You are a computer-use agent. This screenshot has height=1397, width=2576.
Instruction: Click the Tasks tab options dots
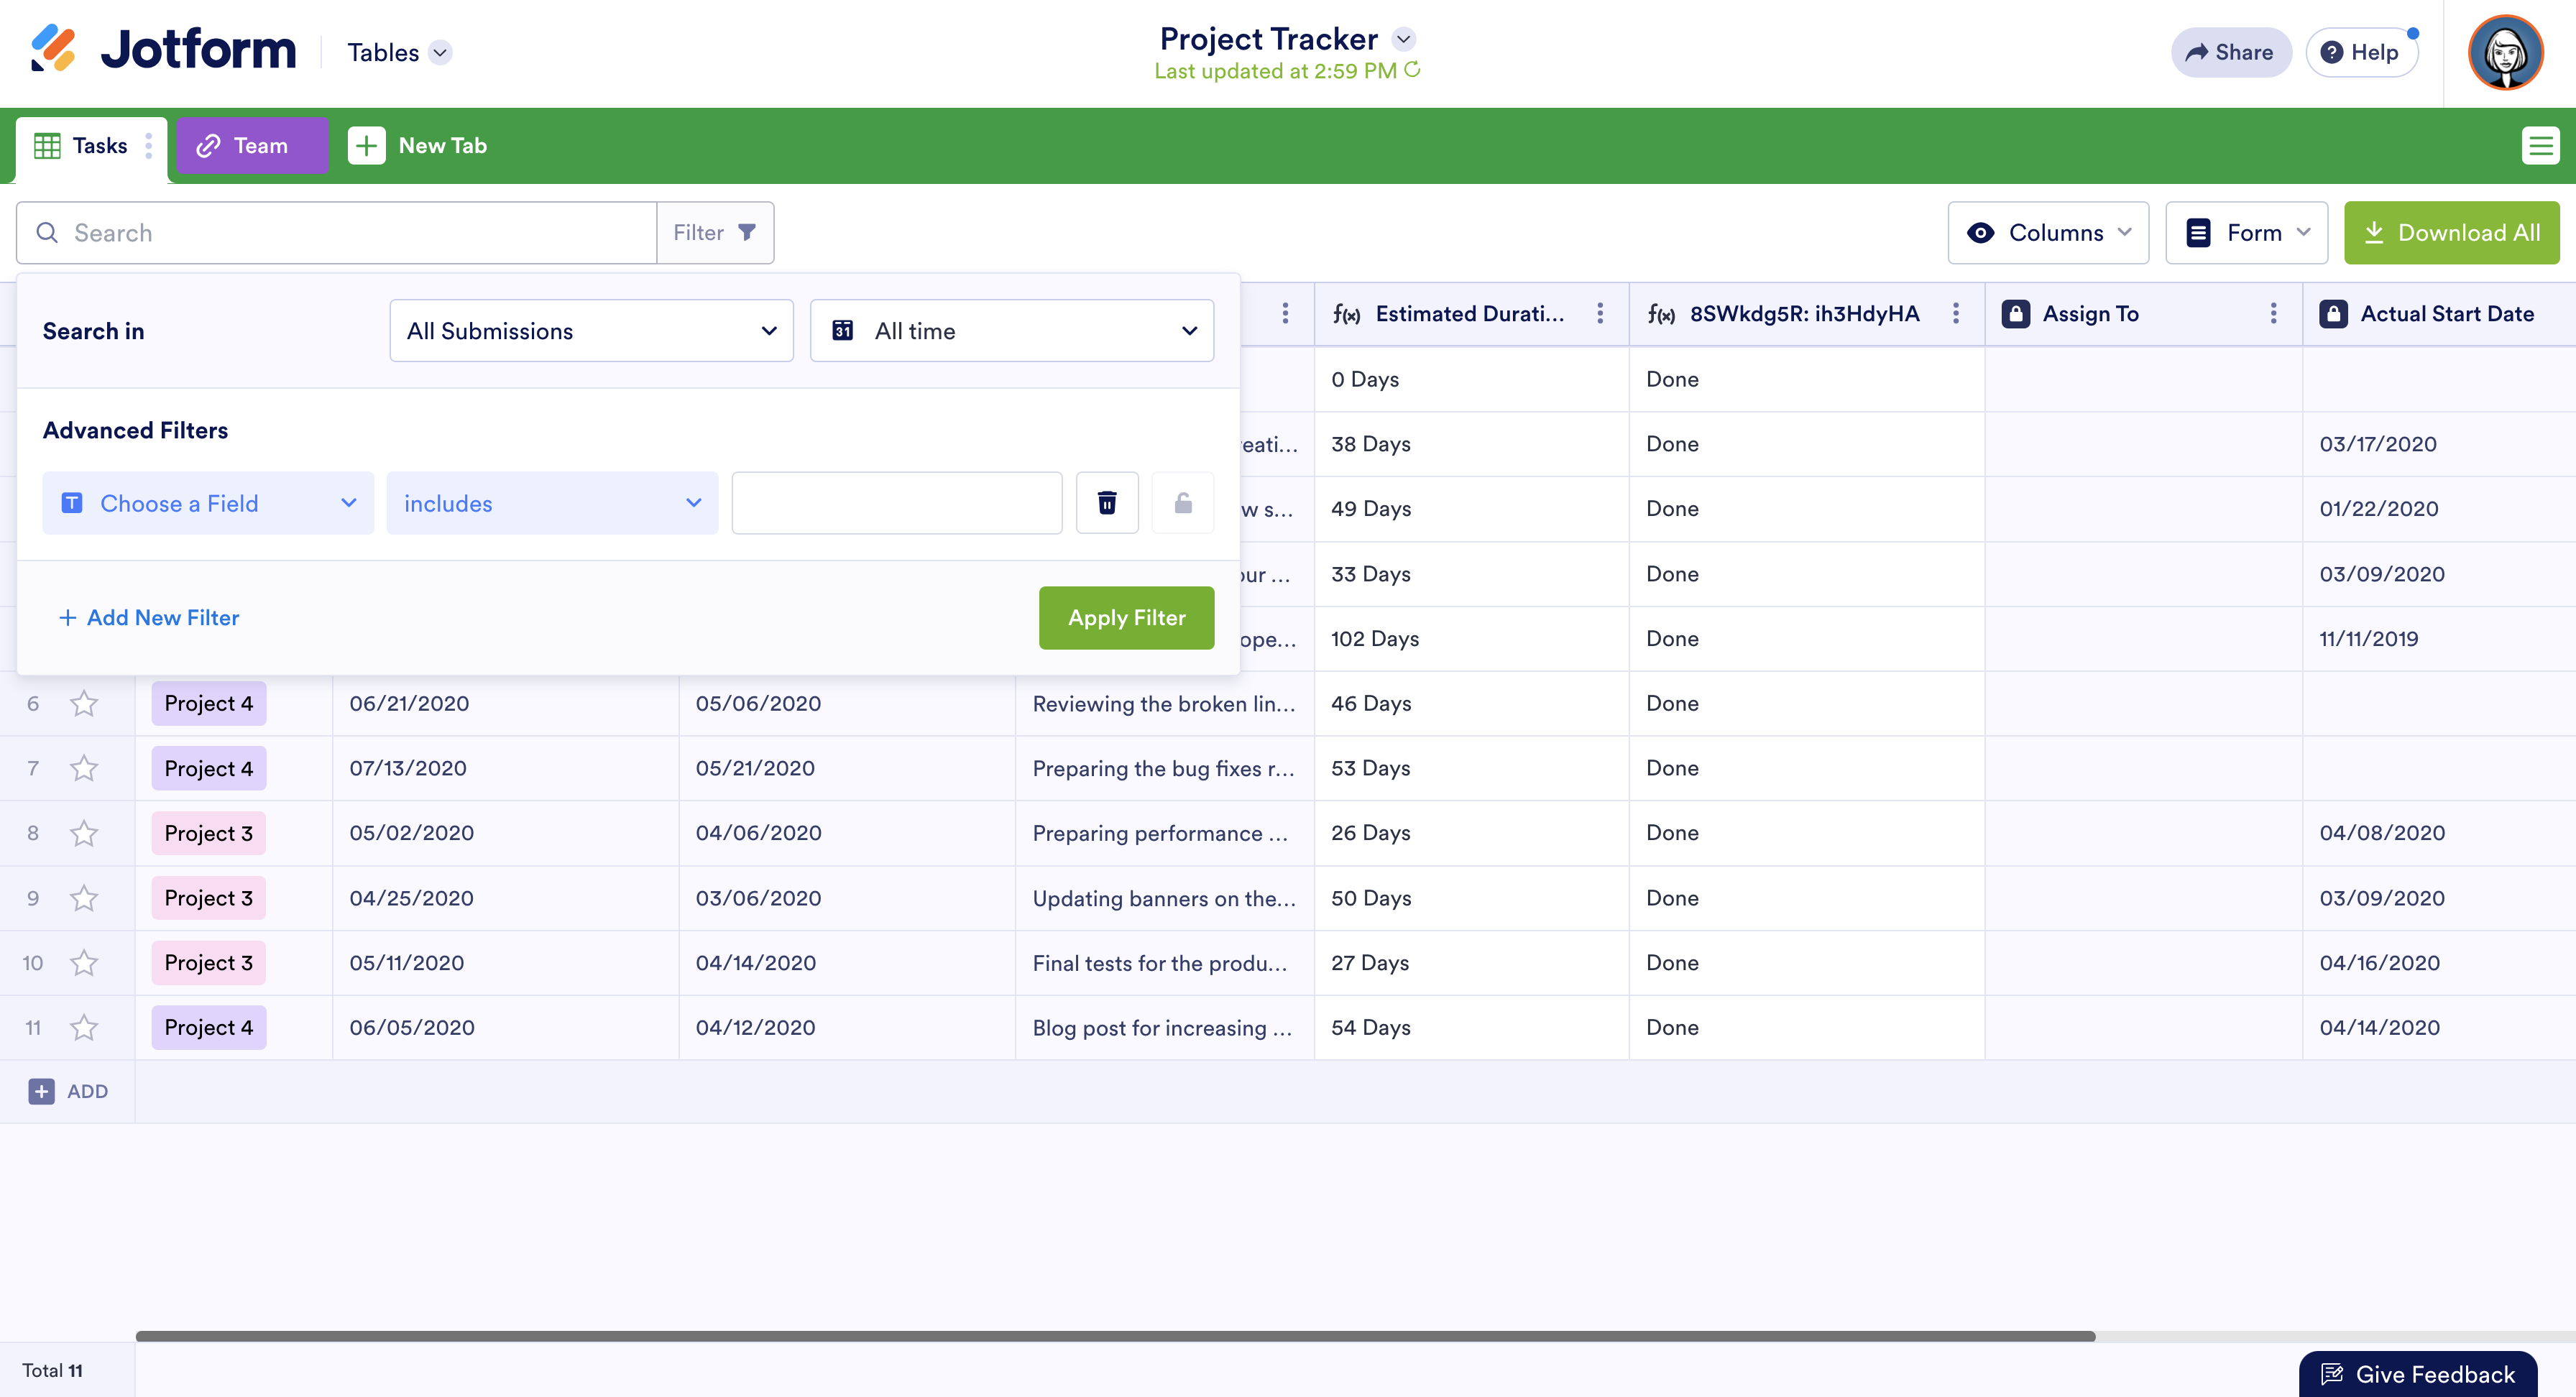pos(149,146)
